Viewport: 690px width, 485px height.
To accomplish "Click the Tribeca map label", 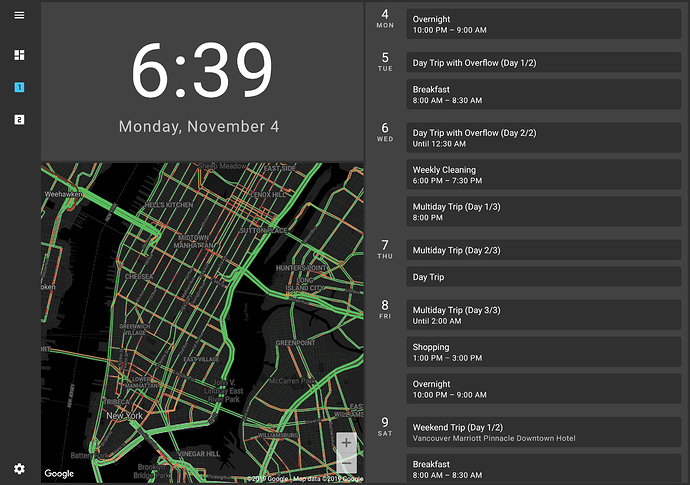I will pyautogui.click(x=116, y=402).
